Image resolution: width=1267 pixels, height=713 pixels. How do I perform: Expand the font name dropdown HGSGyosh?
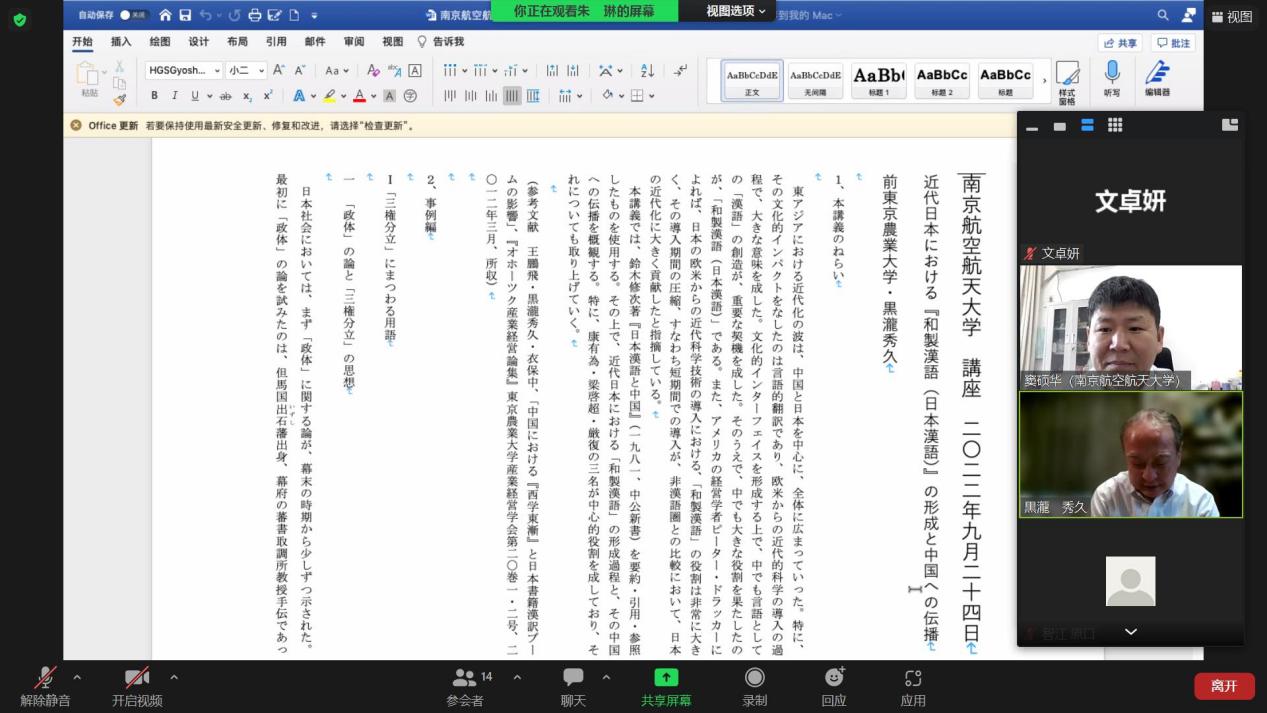click(217, 71)
